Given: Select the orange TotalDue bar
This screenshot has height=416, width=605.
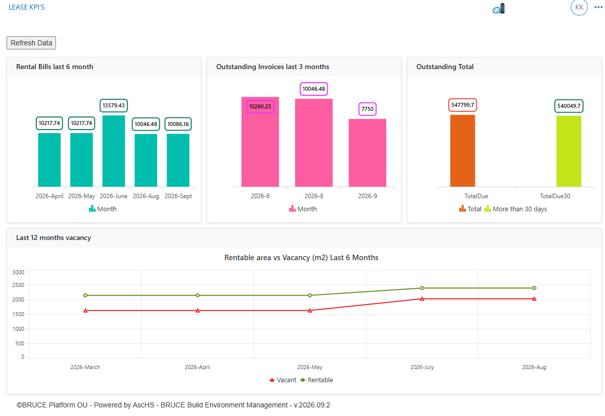Looking at the screenshot, I should point(463,151).
